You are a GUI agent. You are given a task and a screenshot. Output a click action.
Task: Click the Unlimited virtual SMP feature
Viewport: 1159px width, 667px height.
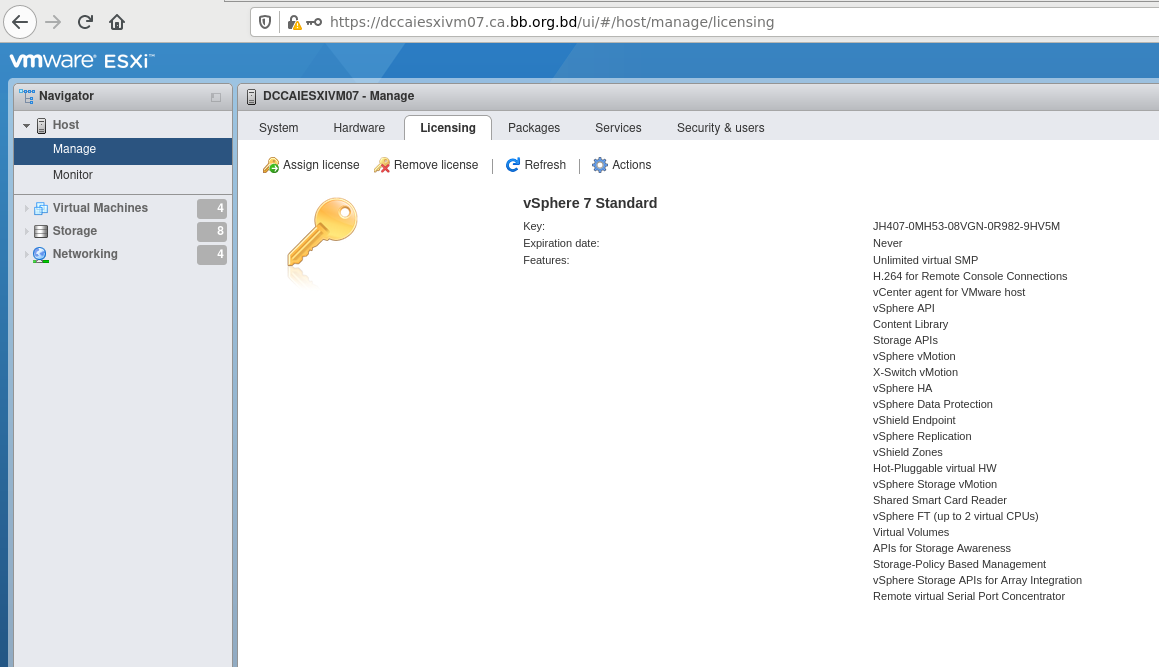point(925,260)
